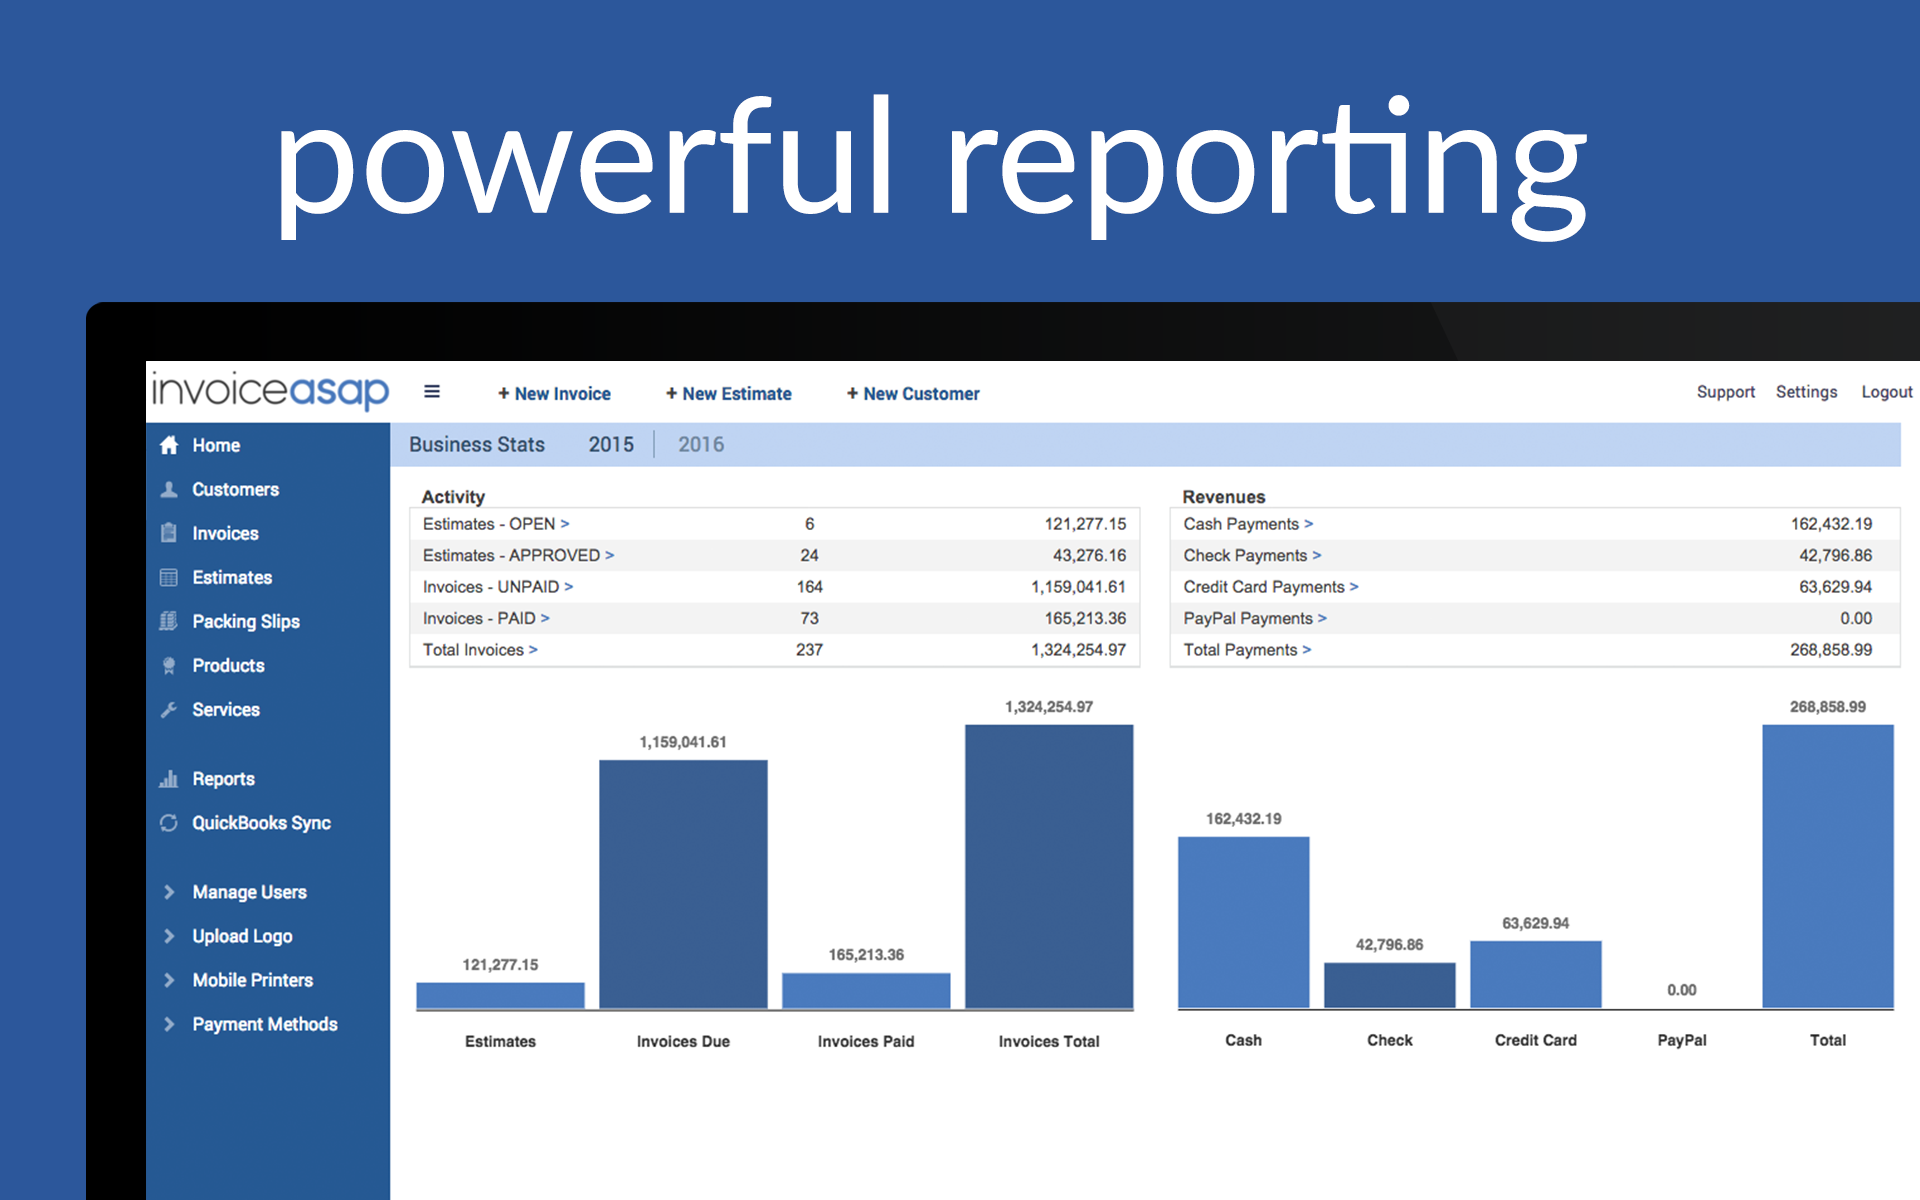Switch to the 2016 Business Stats tab

click(x=701, y=444)
